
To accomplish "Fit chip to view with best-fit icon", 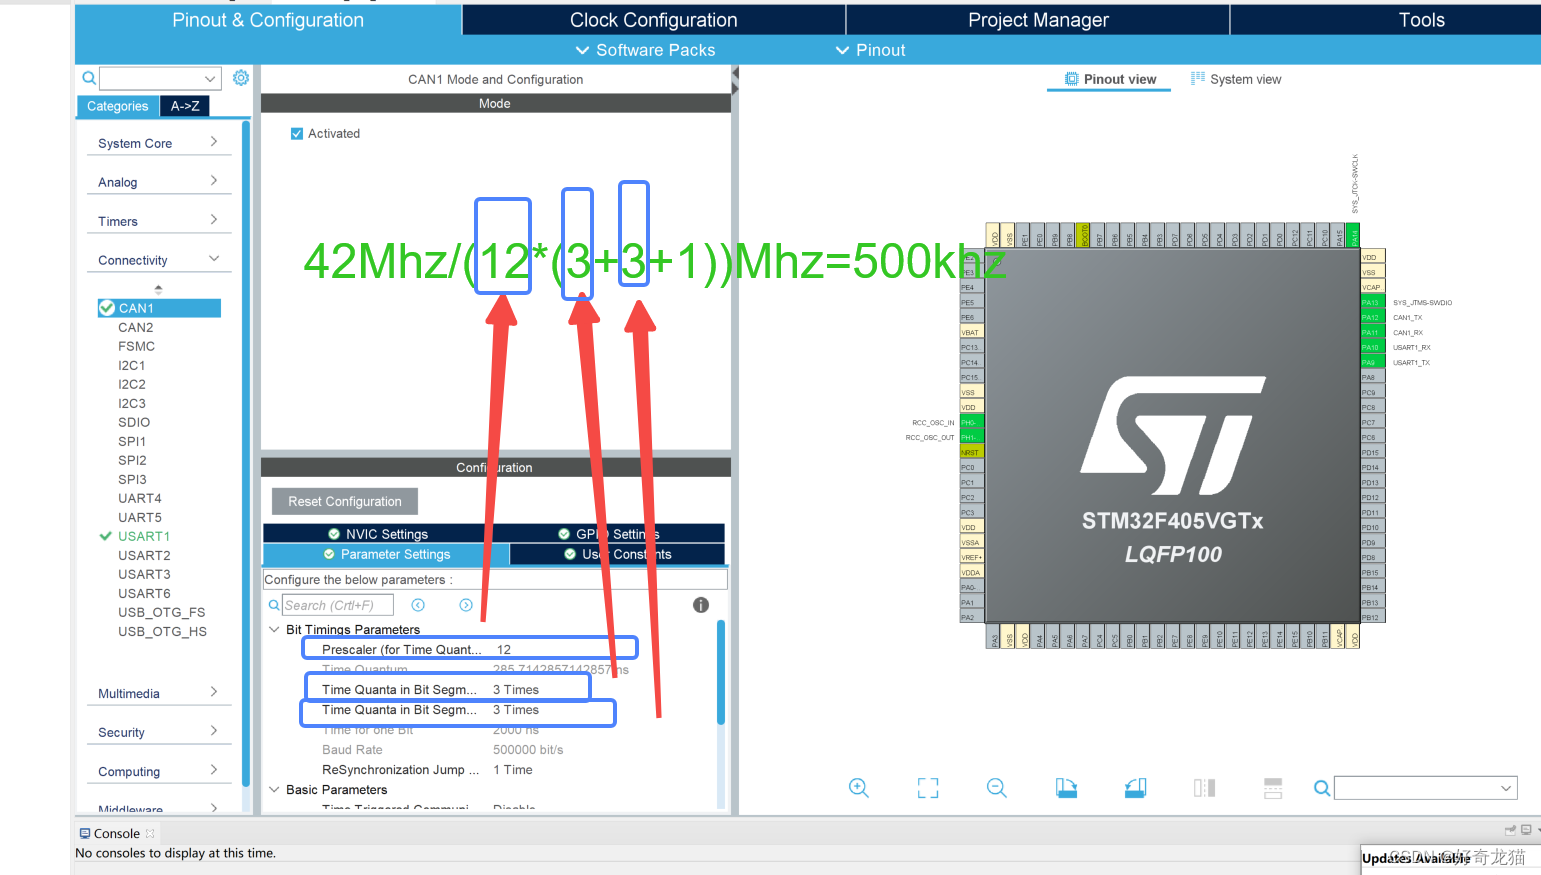I will click(928, 788).
